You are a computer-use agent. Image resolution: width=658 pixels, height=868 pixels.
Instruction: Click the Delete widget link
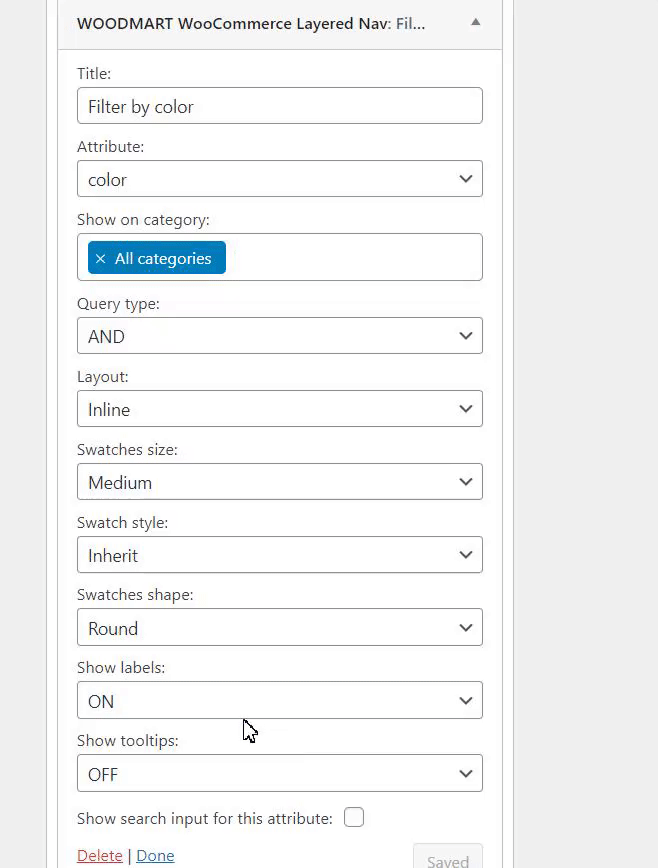(99, 856)
